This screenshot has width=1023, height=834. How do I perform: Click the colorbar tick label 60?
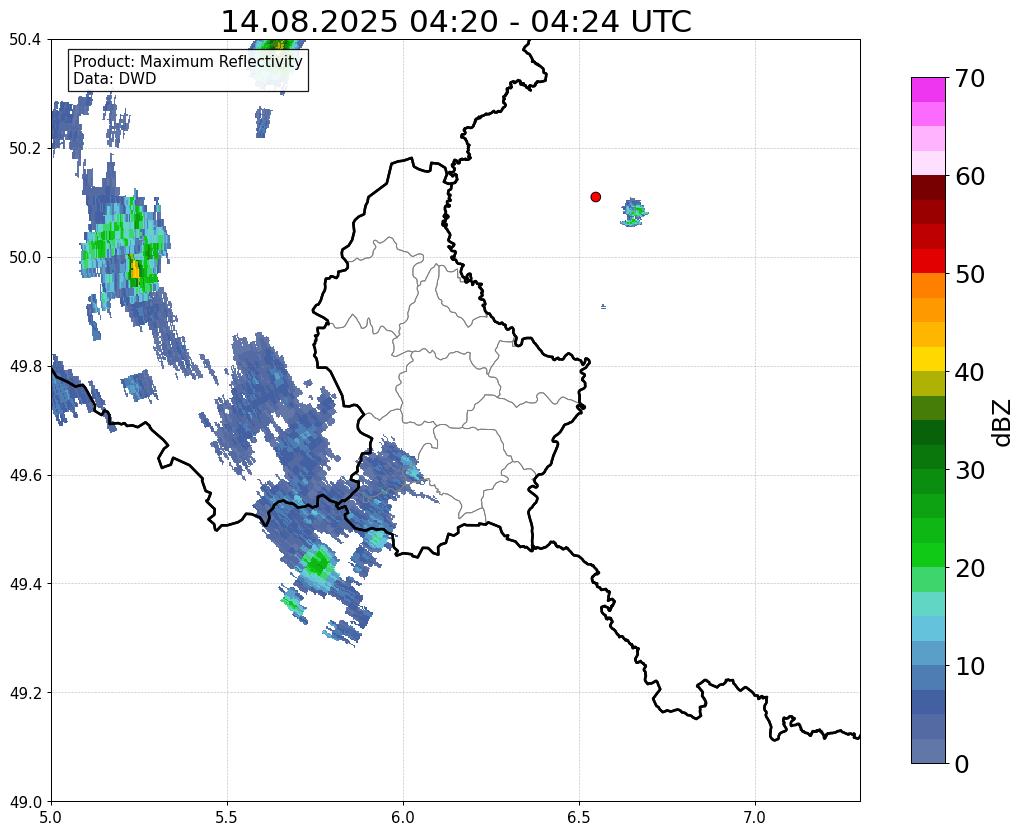(970, 176)
